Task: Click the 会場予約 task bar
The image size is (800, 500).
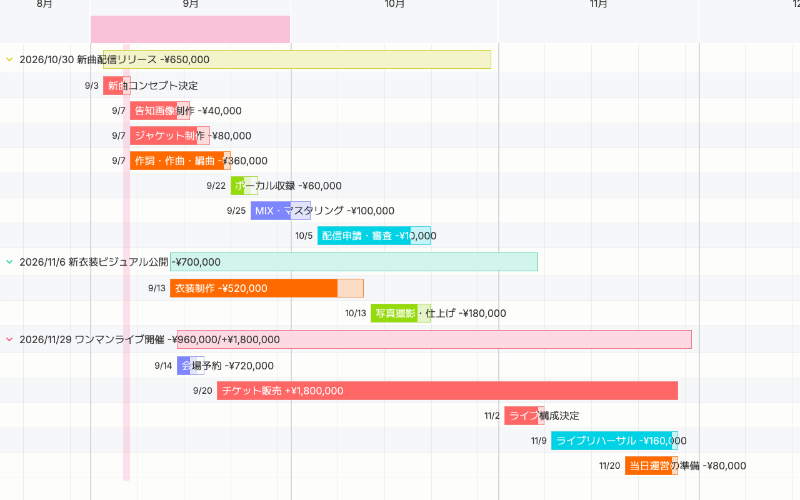Action: click(x=191, y=366)
